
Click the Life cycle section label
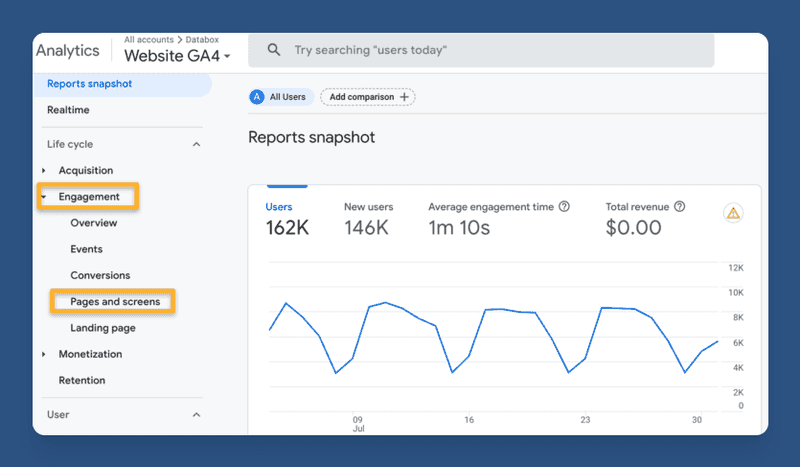click(x=70, y=144)
